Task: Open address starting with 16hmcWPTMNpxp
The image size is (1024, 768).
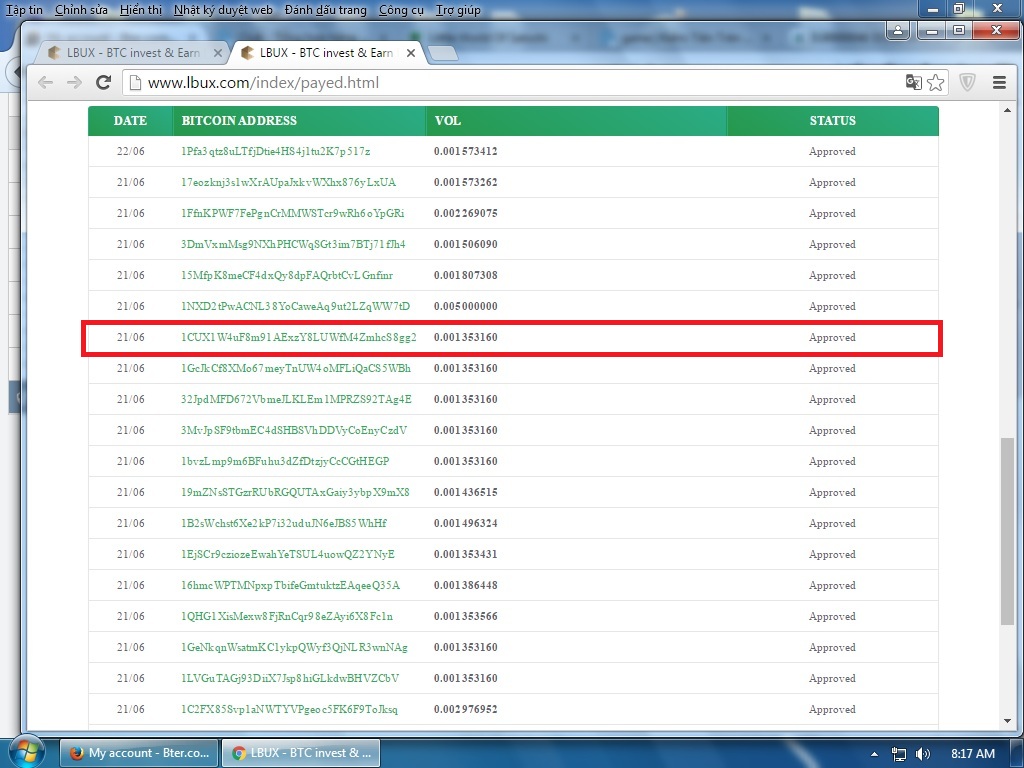Action: pos(291,586)
